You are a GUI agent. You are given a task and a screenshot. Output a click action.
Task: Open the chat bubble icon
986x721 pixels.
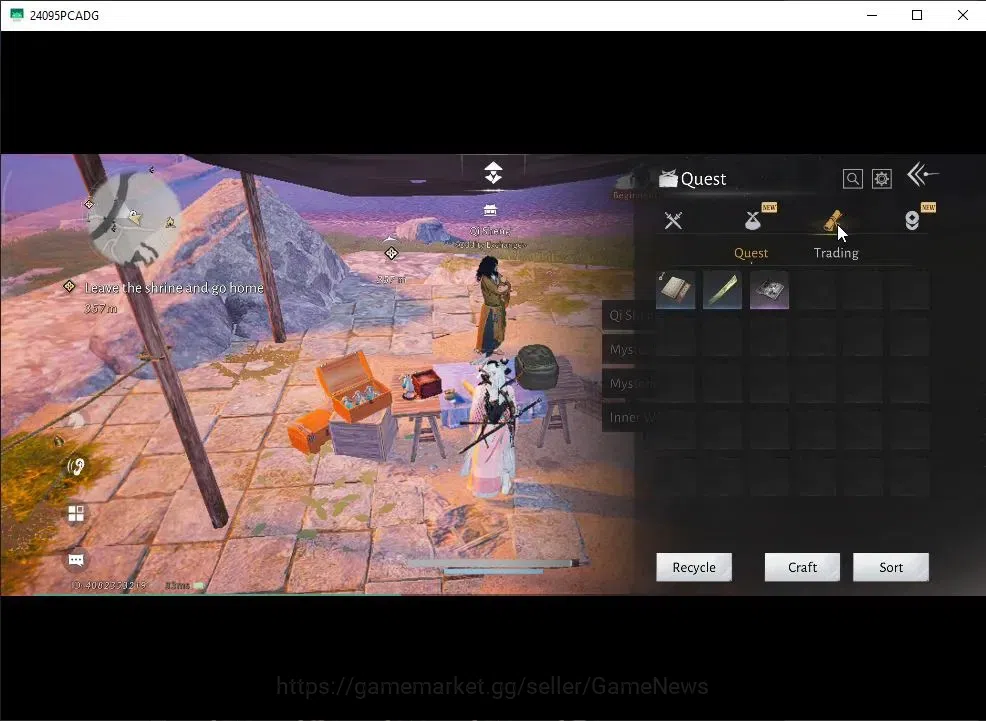pos(76,559)
